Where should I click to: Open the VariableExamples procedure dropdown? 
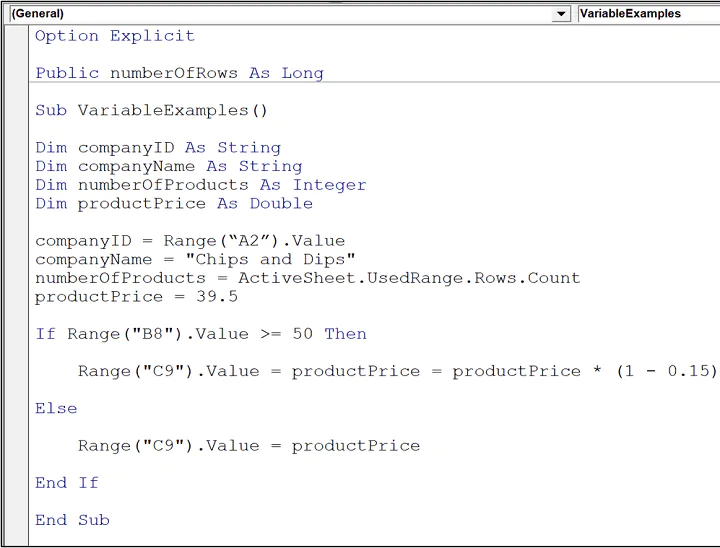click(648, 14)
